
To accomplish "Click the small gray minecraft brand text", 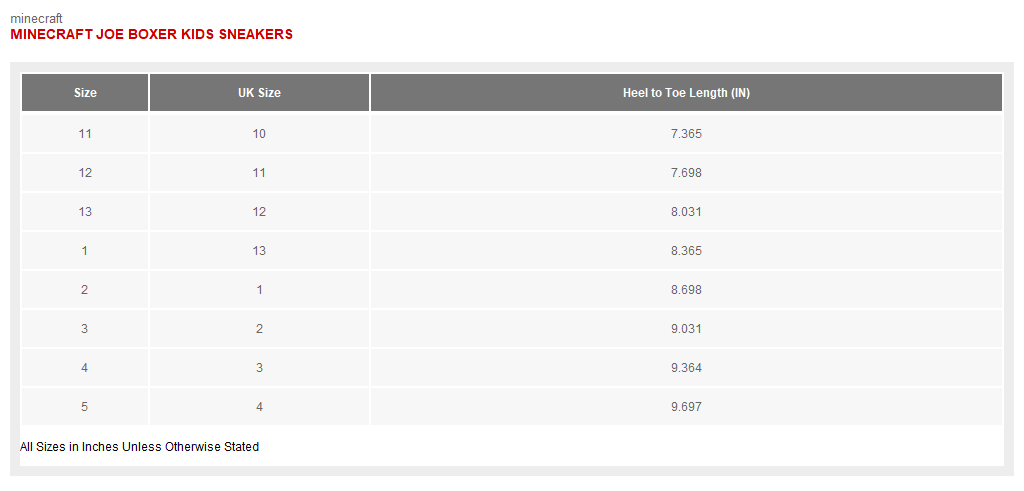I will (36, 18).
